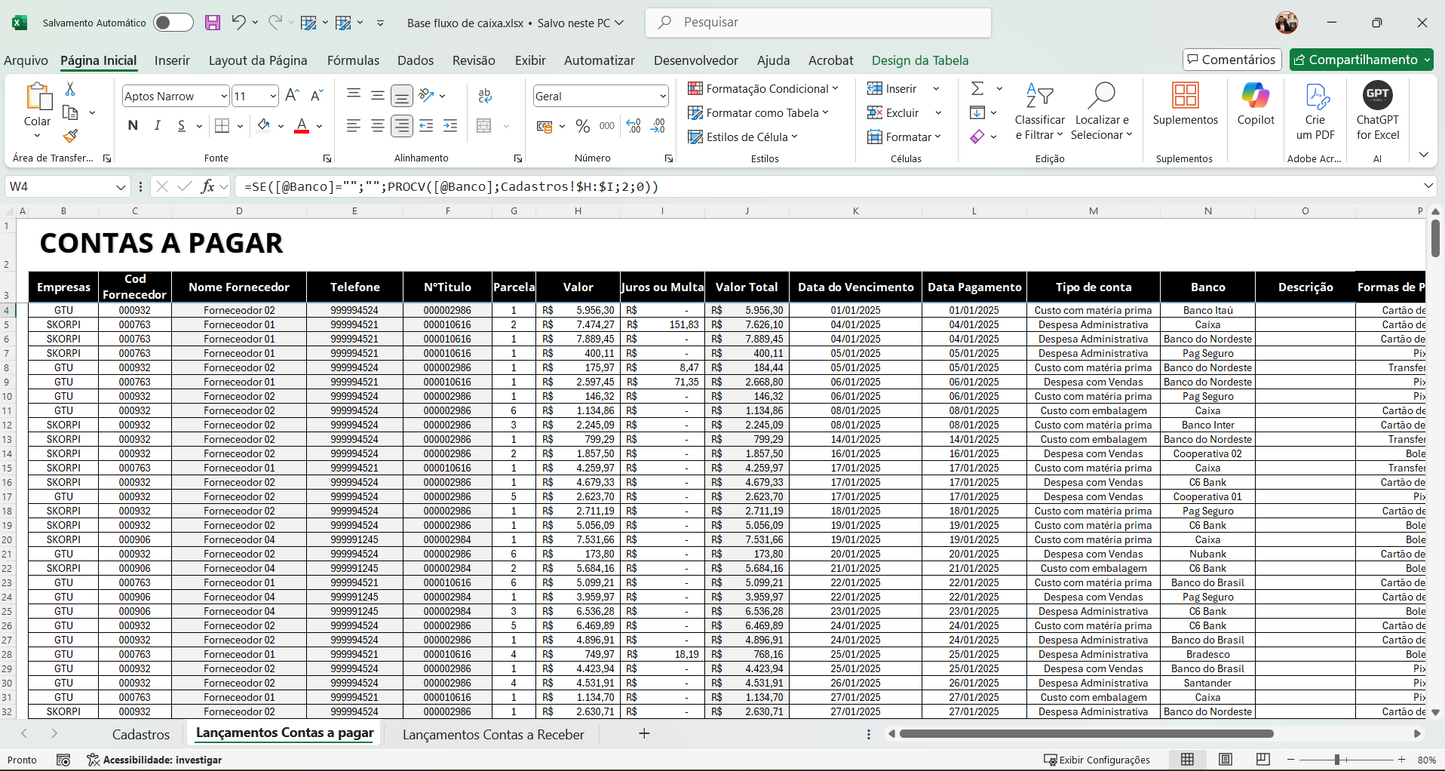Apply percent number format

[584, 127]
